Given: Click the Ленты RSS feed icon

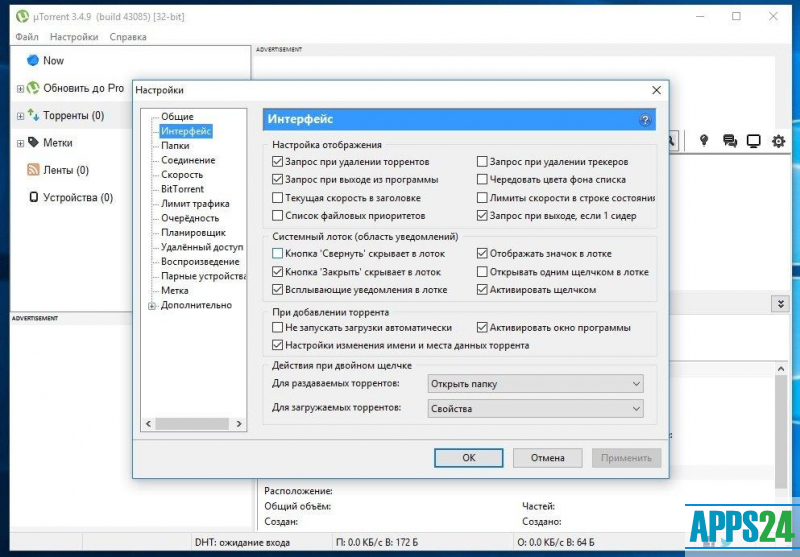Looking at the screenshot, I should pos(33,170).
